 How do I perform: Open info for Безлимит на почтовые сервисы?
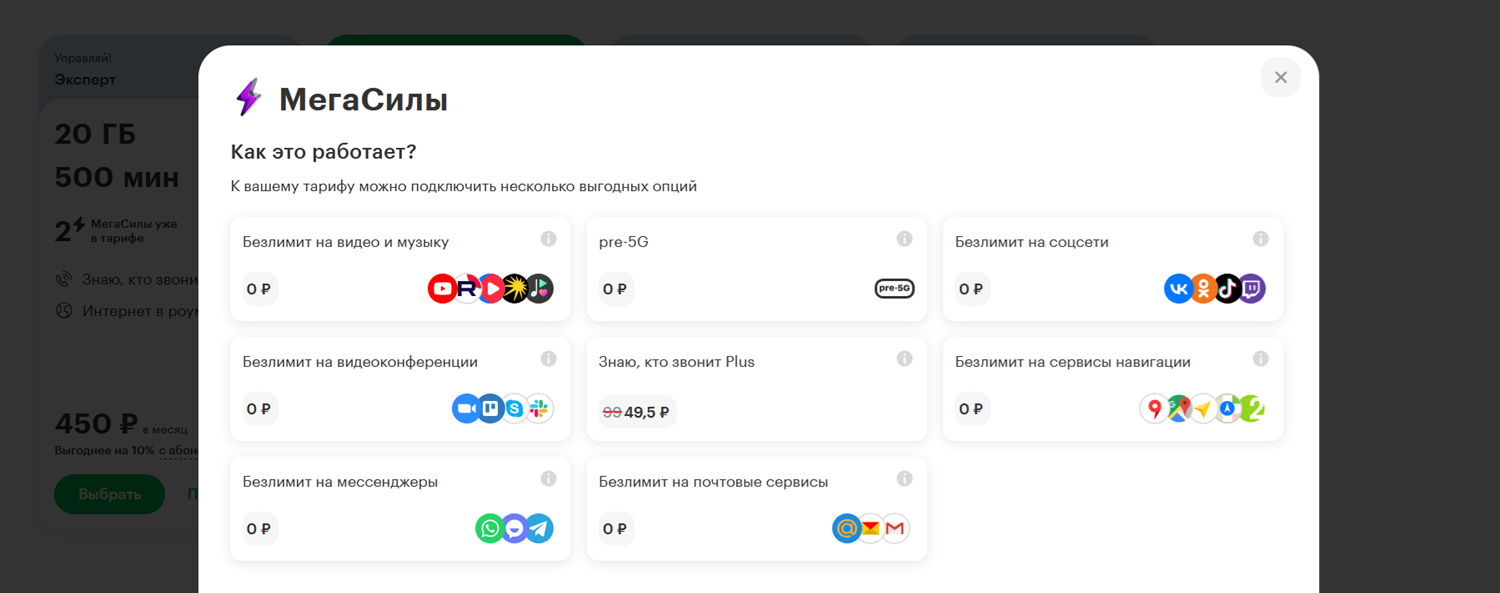pyautogui.click(x=904, y=479)
